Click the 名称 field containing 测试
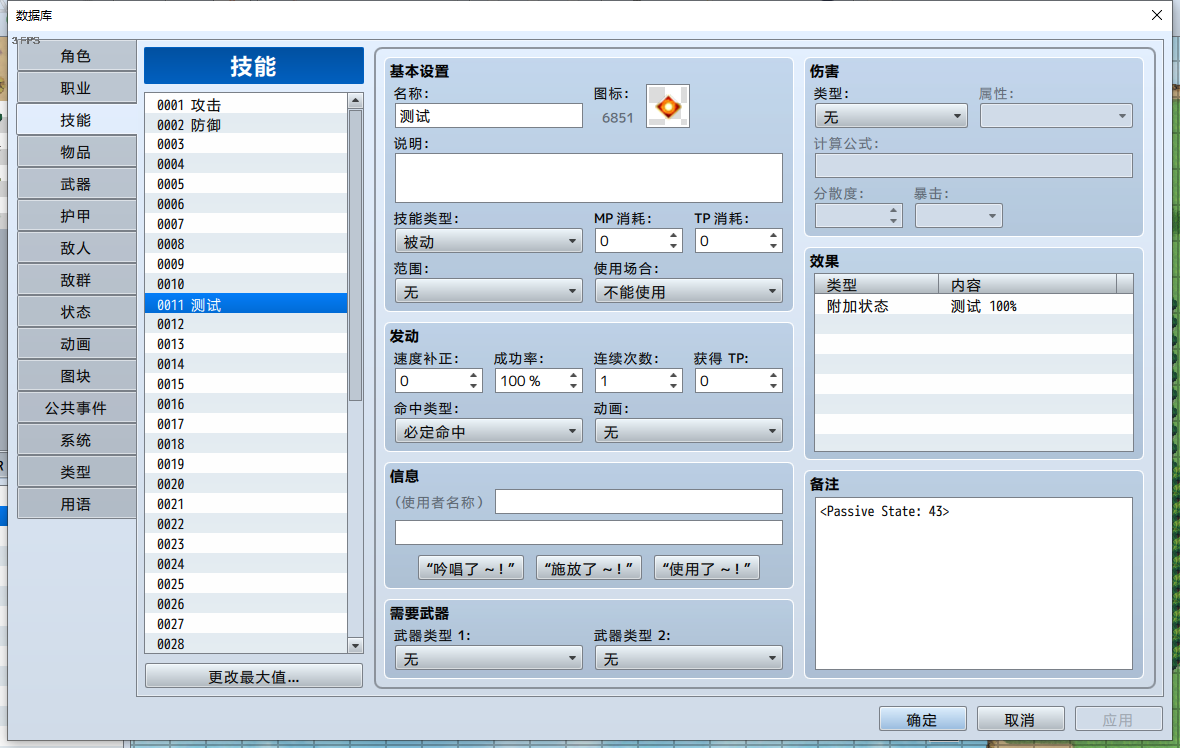This screenshot has height=748, width=1180. pyautogui.click(x=488, y=116)
